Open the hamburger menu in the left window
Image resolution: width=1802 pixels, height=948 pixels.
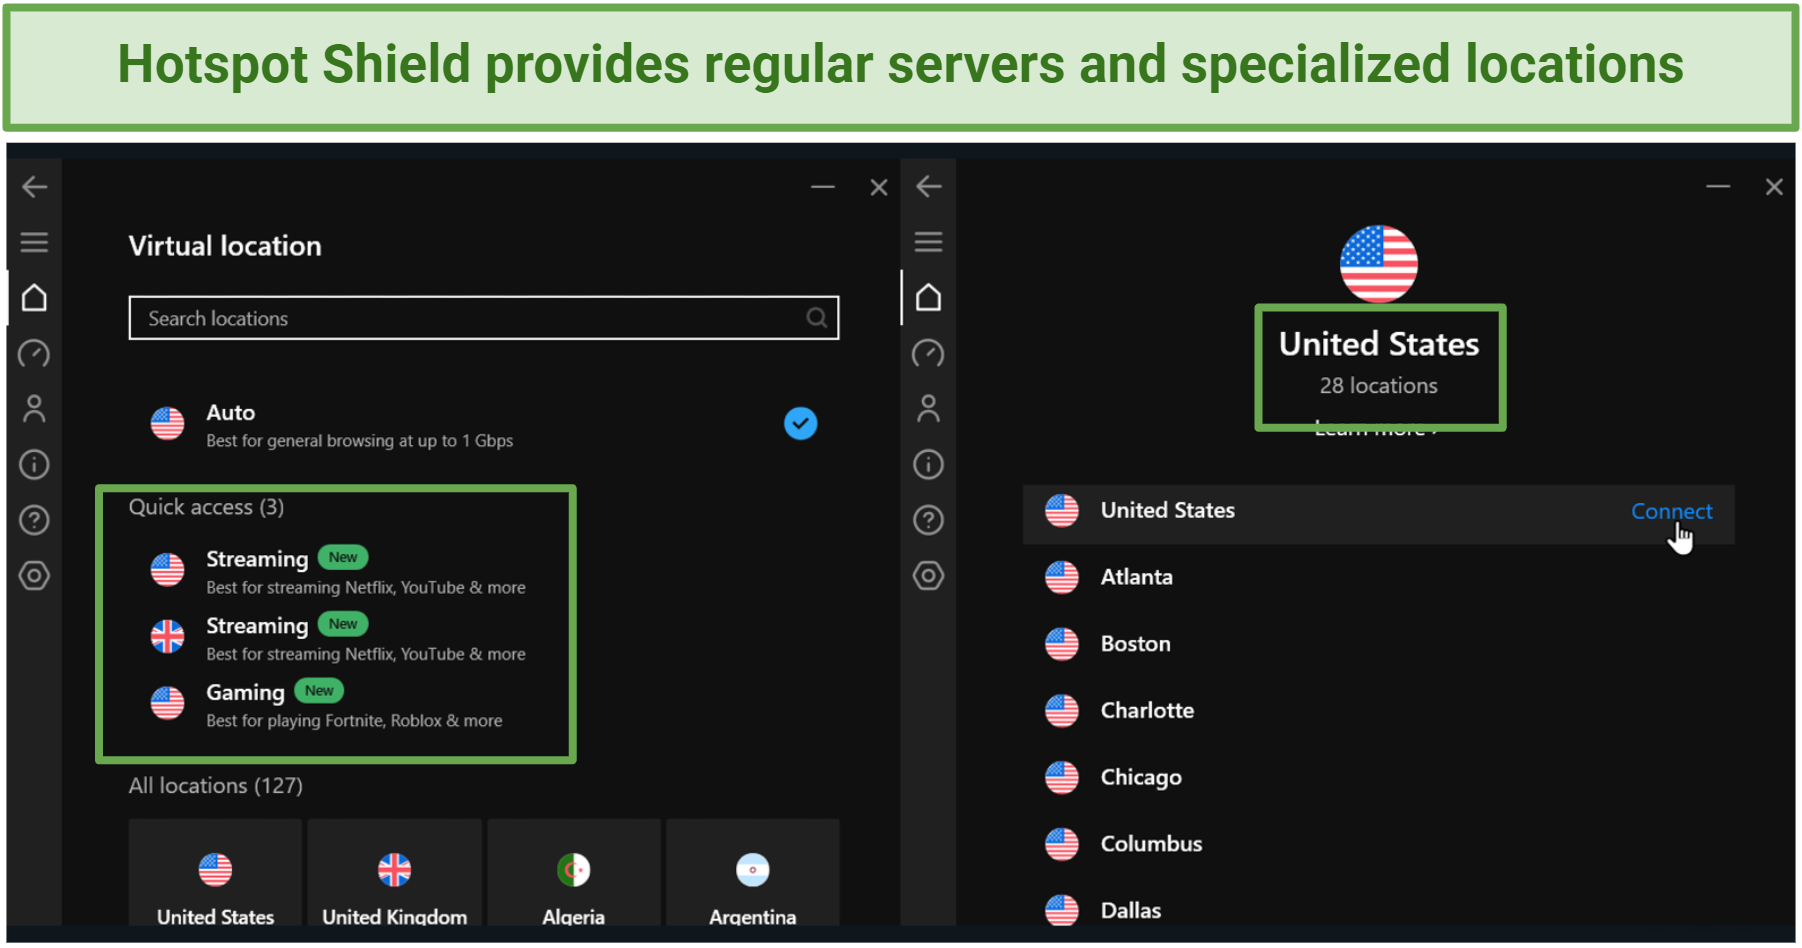pyautogui.click(x=35, y=242)
